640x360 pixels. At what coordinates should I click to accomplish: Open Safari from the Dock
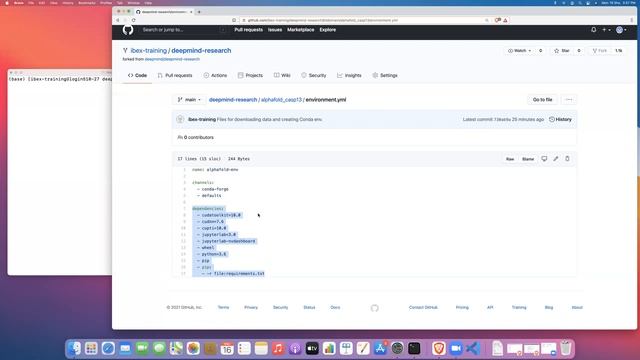(x=108, y=348)
